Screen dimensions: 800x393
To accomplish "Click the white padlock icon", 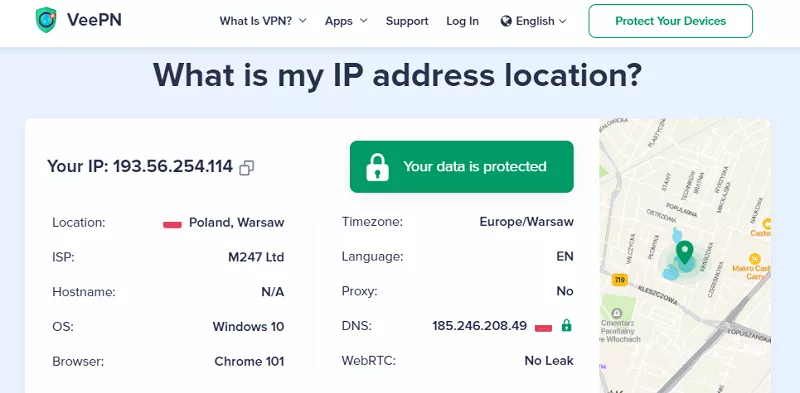I will pyautogui.click(x=378, y=166).
